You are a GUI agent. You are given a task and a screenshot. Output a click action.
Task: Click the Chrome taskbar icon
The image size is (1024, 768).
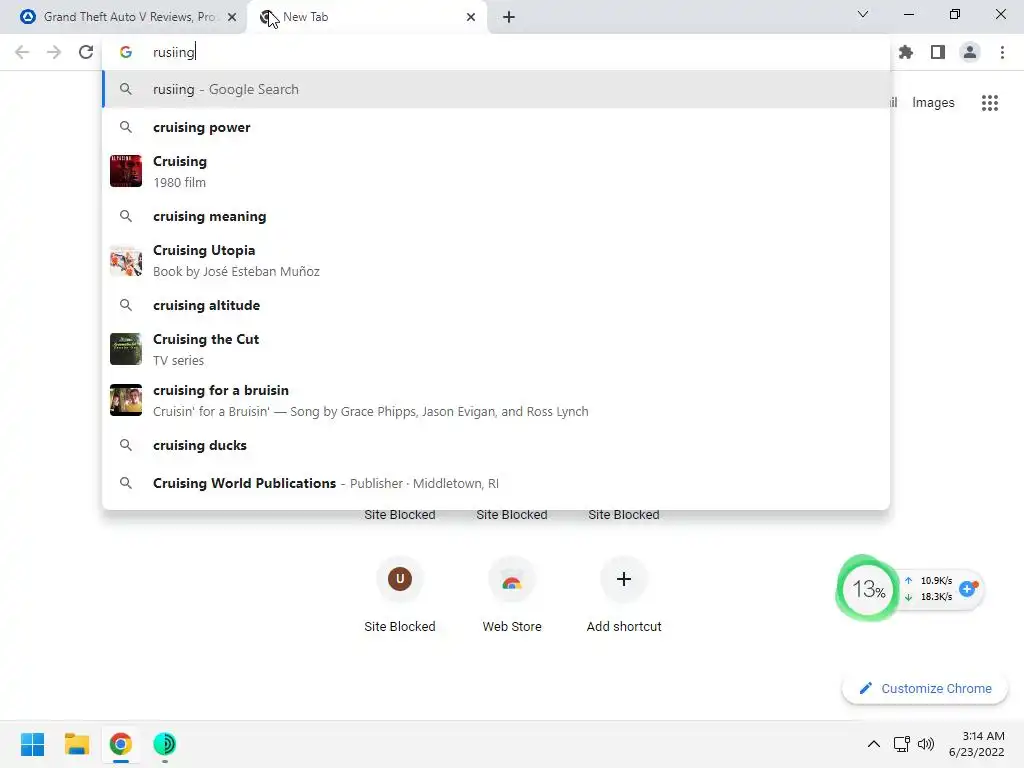point(120,744)
